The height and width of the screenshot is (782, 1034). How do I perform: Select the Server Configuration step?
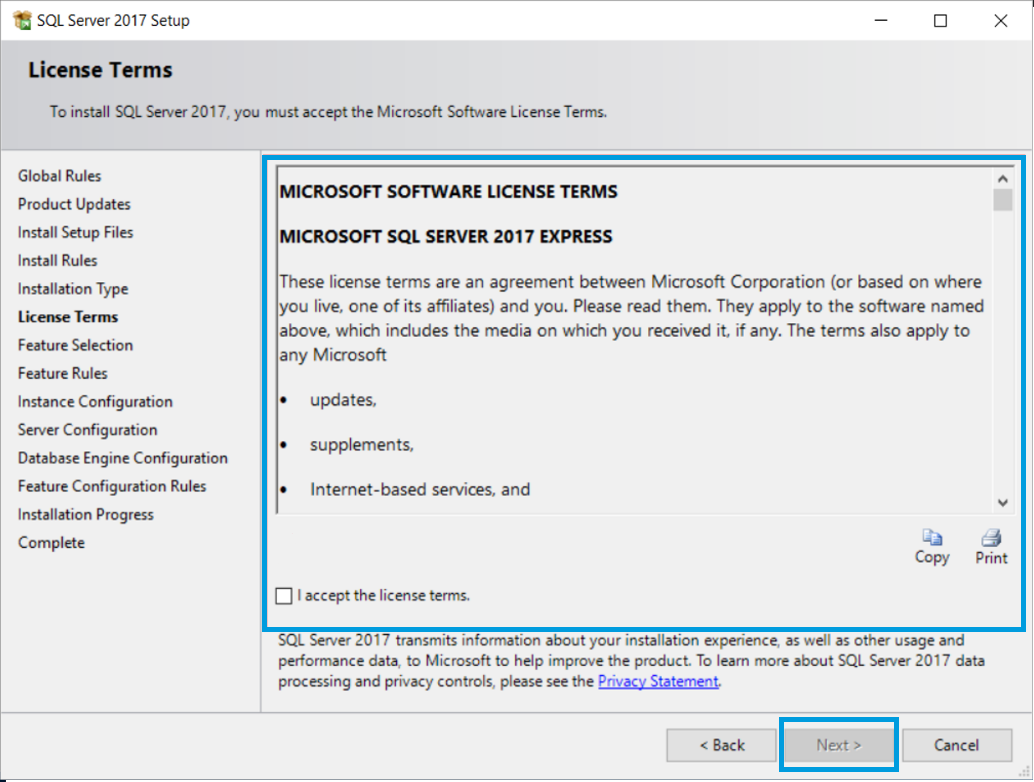[x=88, y=431]
